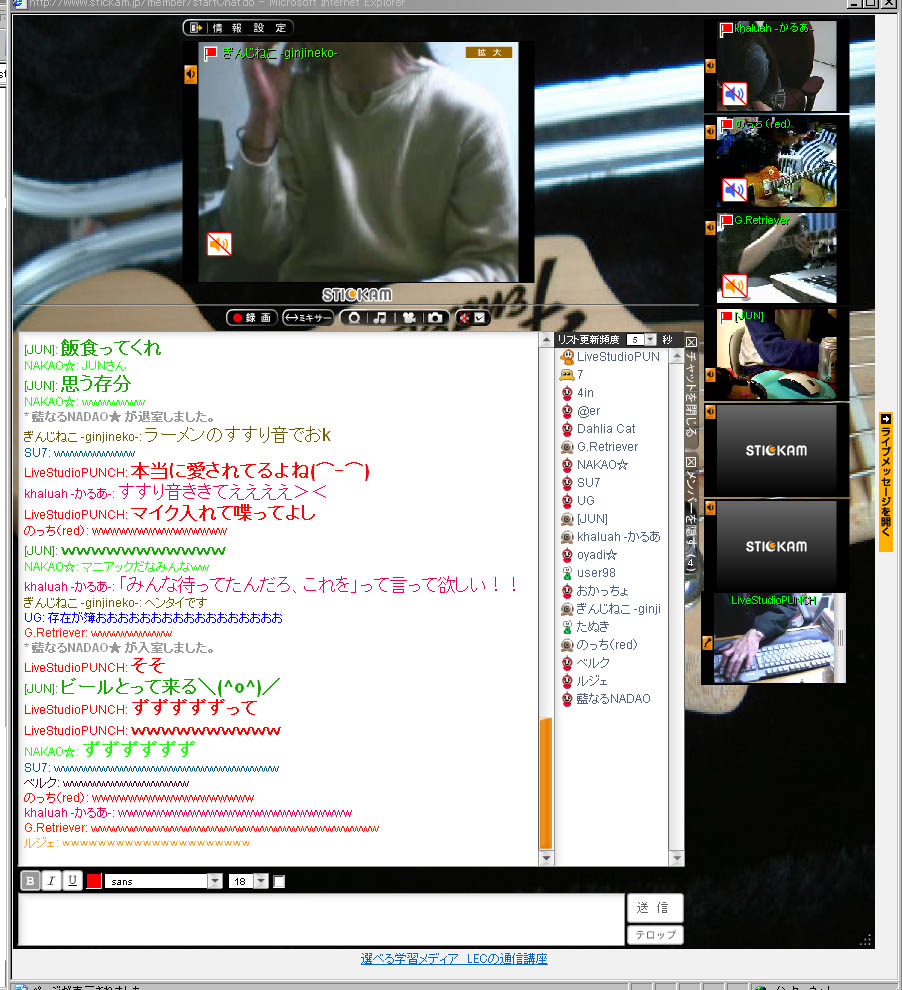Click the avatar icon next to ベルク
Image resolution: width=902 pixels, height=990 pixels.
point(567,663)
